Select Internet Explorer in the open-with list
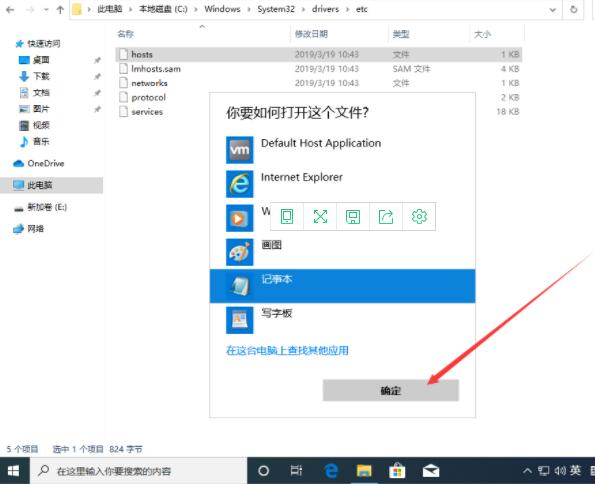 click(342, 184)
